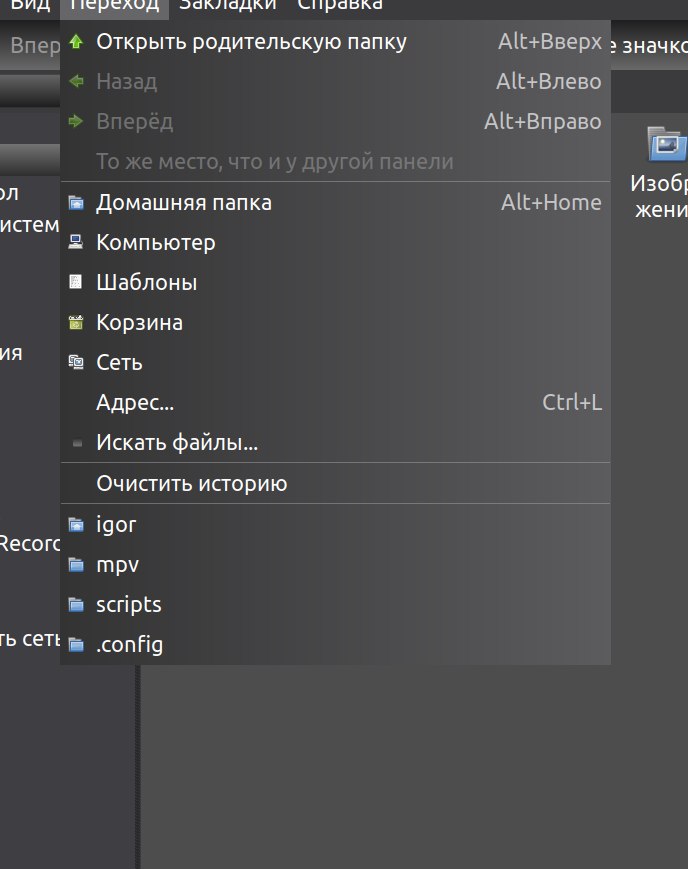Click the Computer monitor icon

tap(76, 243)
